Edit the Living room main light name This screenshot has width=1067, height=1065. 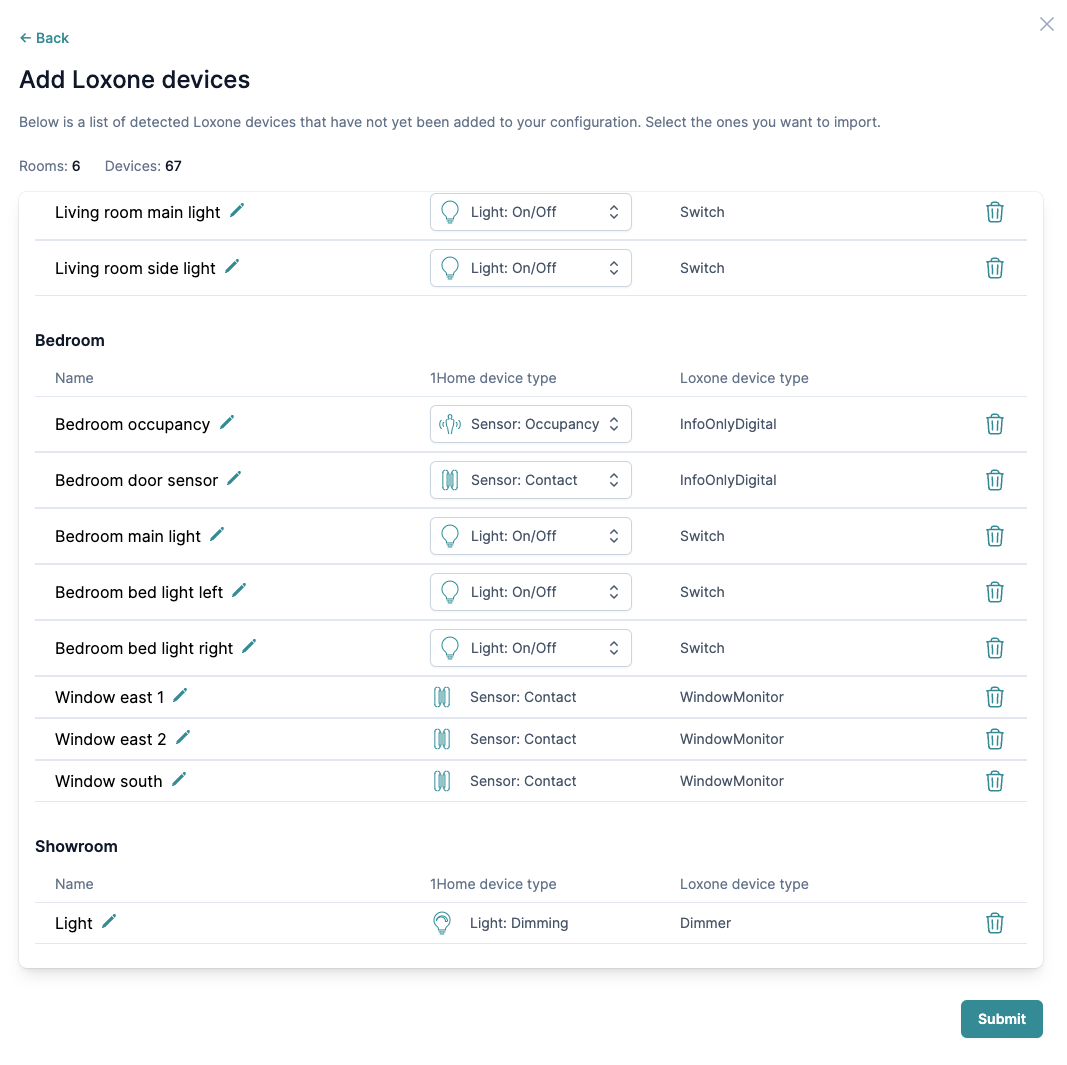click(x=237, y=210)
